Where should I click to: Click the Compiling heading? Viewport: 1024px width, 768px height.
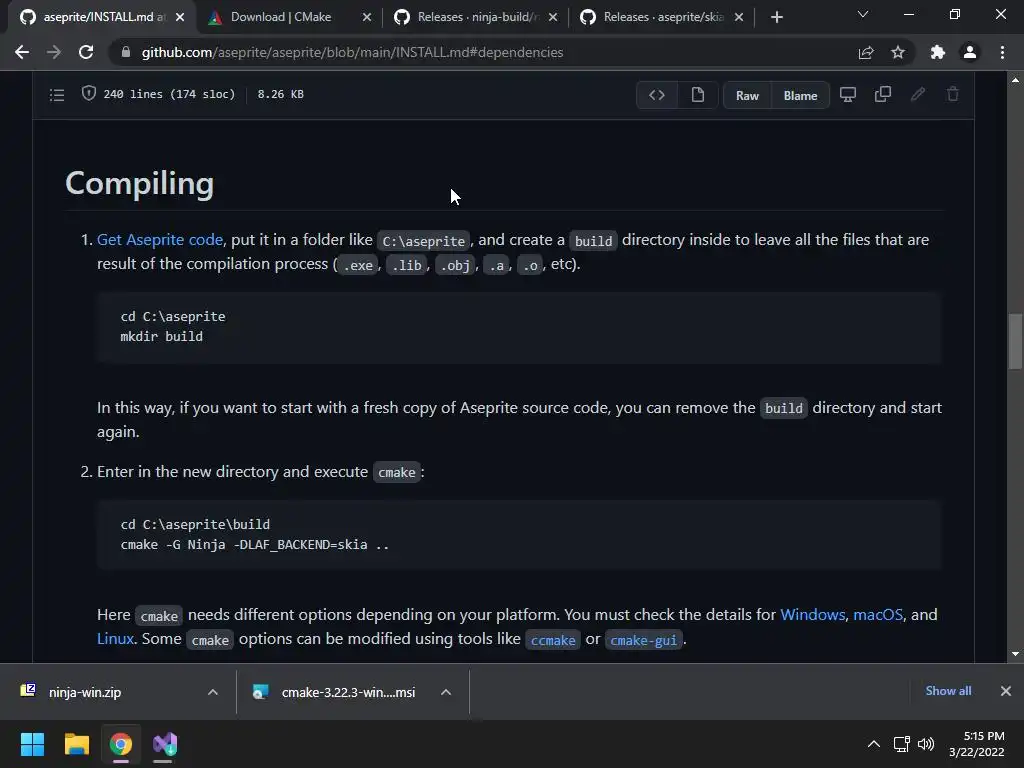[140, 184]
